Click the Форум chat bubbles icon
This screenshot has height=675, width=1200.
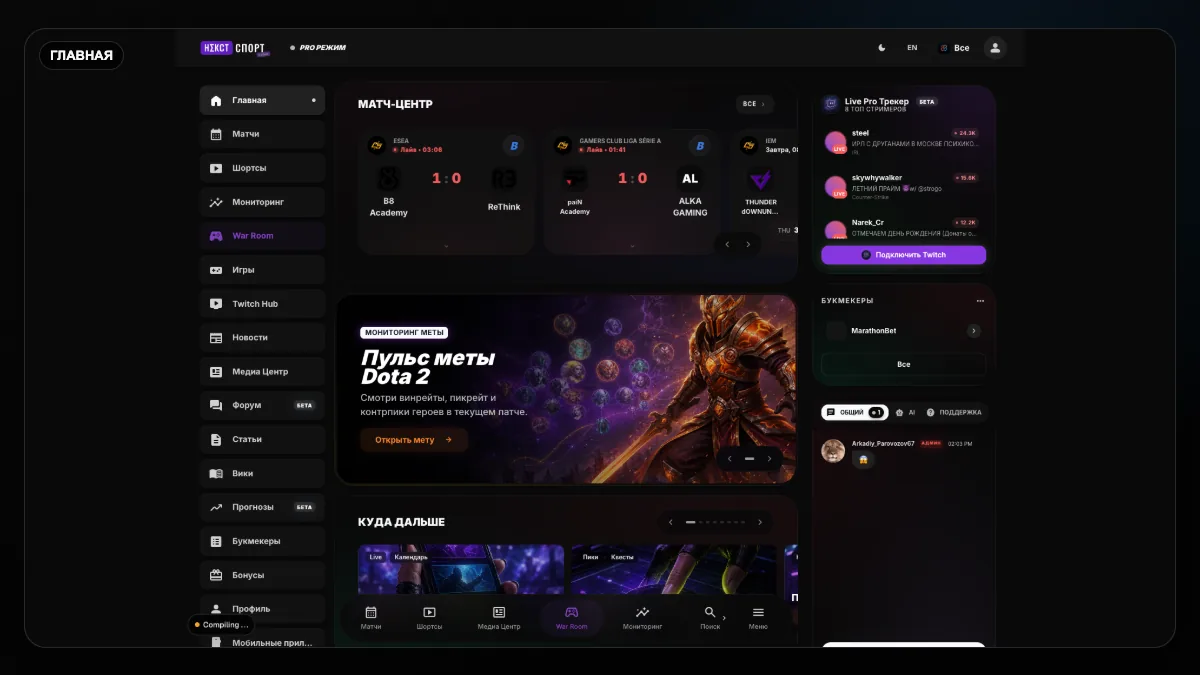(216, 406)
